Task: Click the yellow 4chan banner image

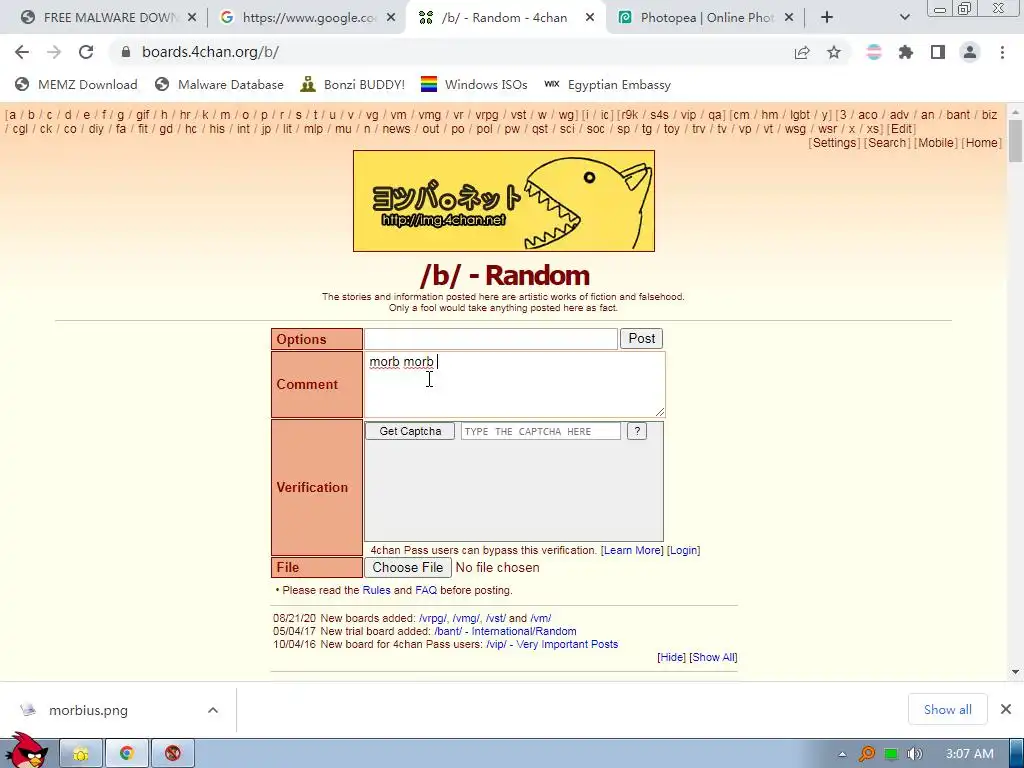Action: tap(504, 201)
